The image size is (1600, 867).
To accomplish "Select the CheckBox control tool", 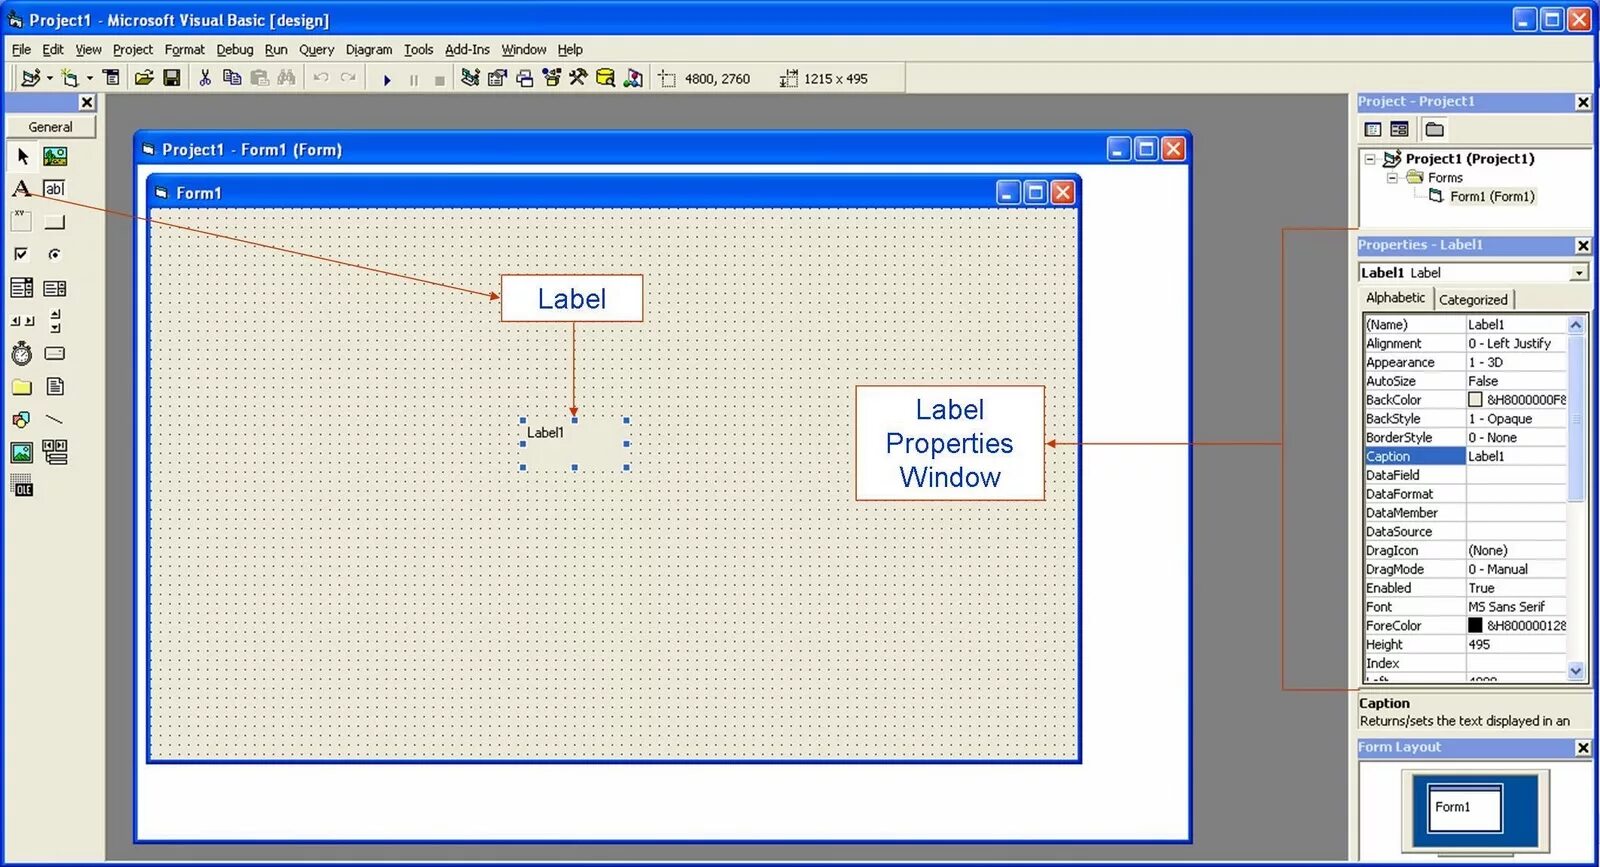I will [x=22, y=254].
